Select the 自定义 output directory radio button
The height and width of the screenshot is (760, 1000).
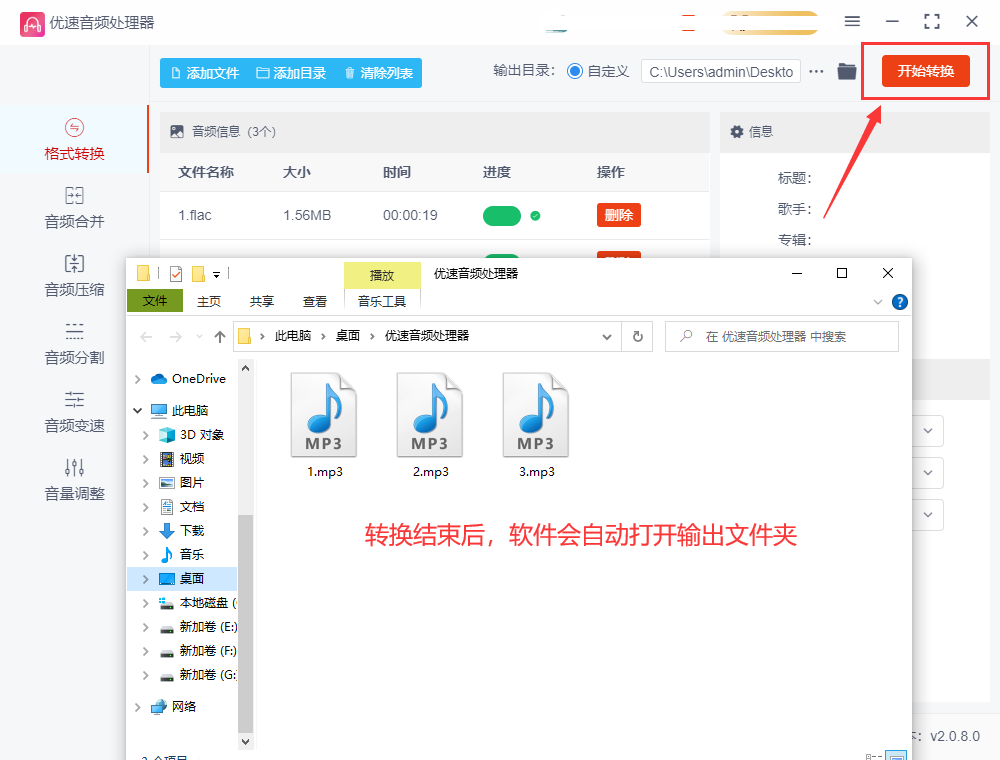click(x=575, y=71)
